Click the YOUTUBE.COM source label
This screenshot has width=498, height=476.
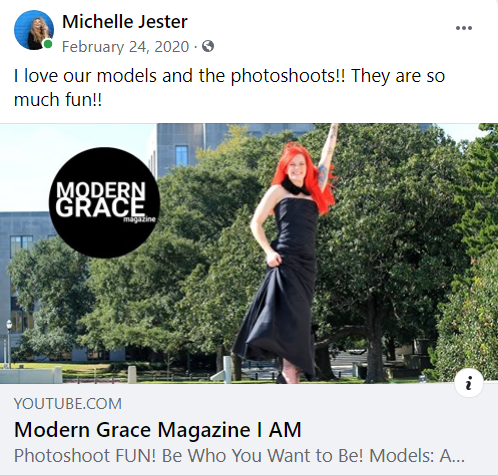68,404
